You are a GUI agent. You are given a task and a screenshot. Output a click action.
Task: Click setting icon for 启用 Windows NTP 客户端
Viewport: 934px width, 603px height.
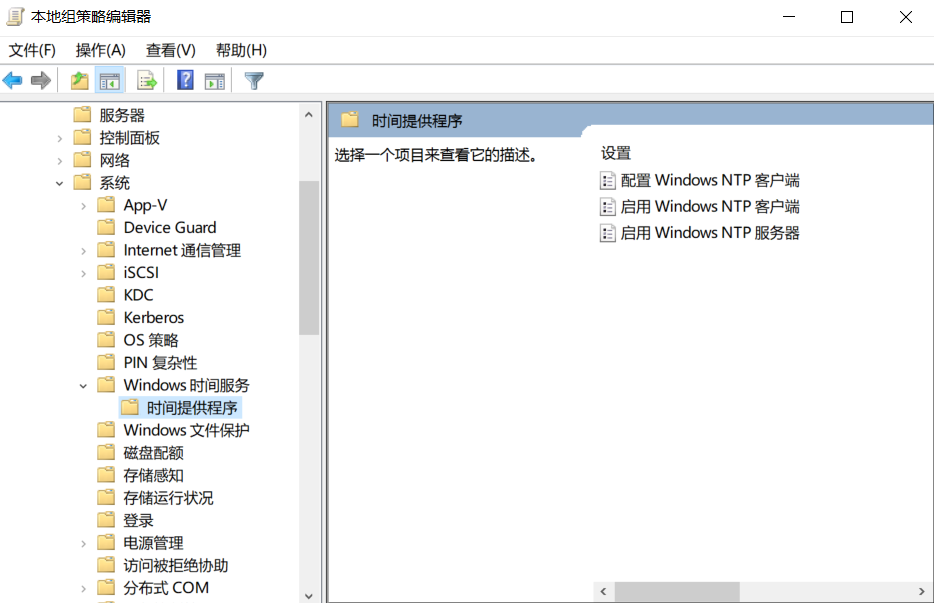(x=608, y=207)
